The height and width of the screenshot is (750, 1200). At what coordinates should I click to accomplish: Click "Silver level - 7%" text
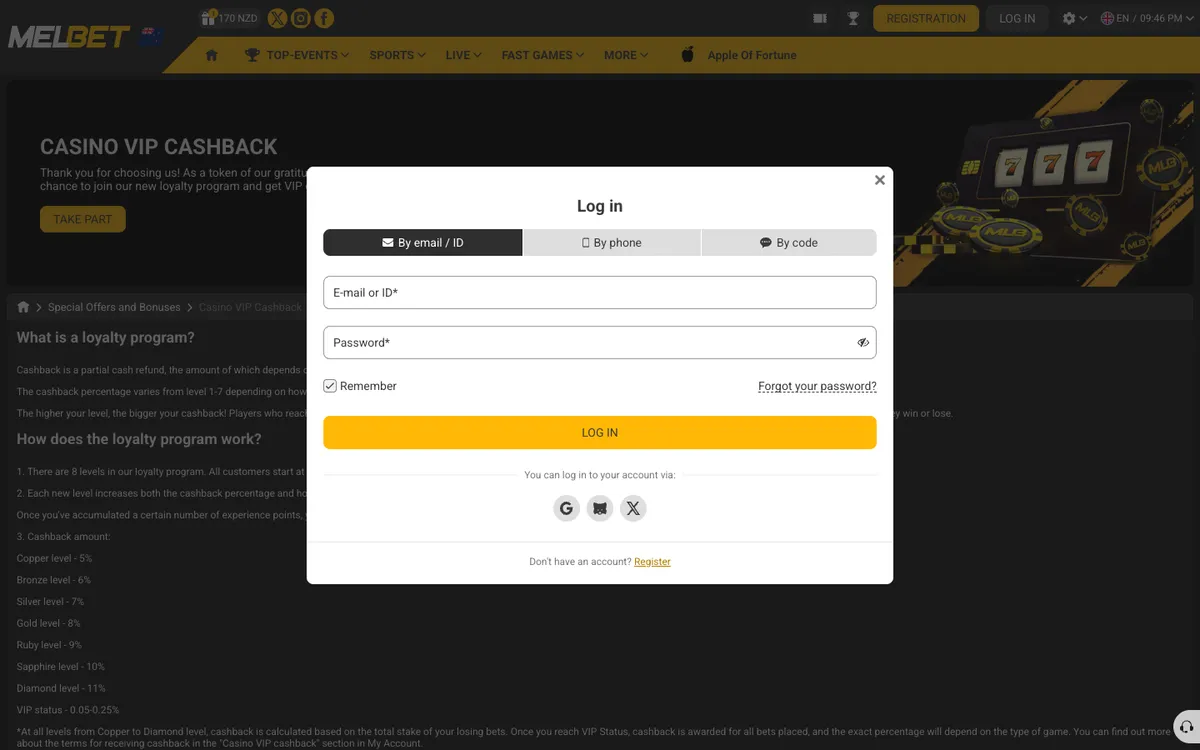pos(50,602)
